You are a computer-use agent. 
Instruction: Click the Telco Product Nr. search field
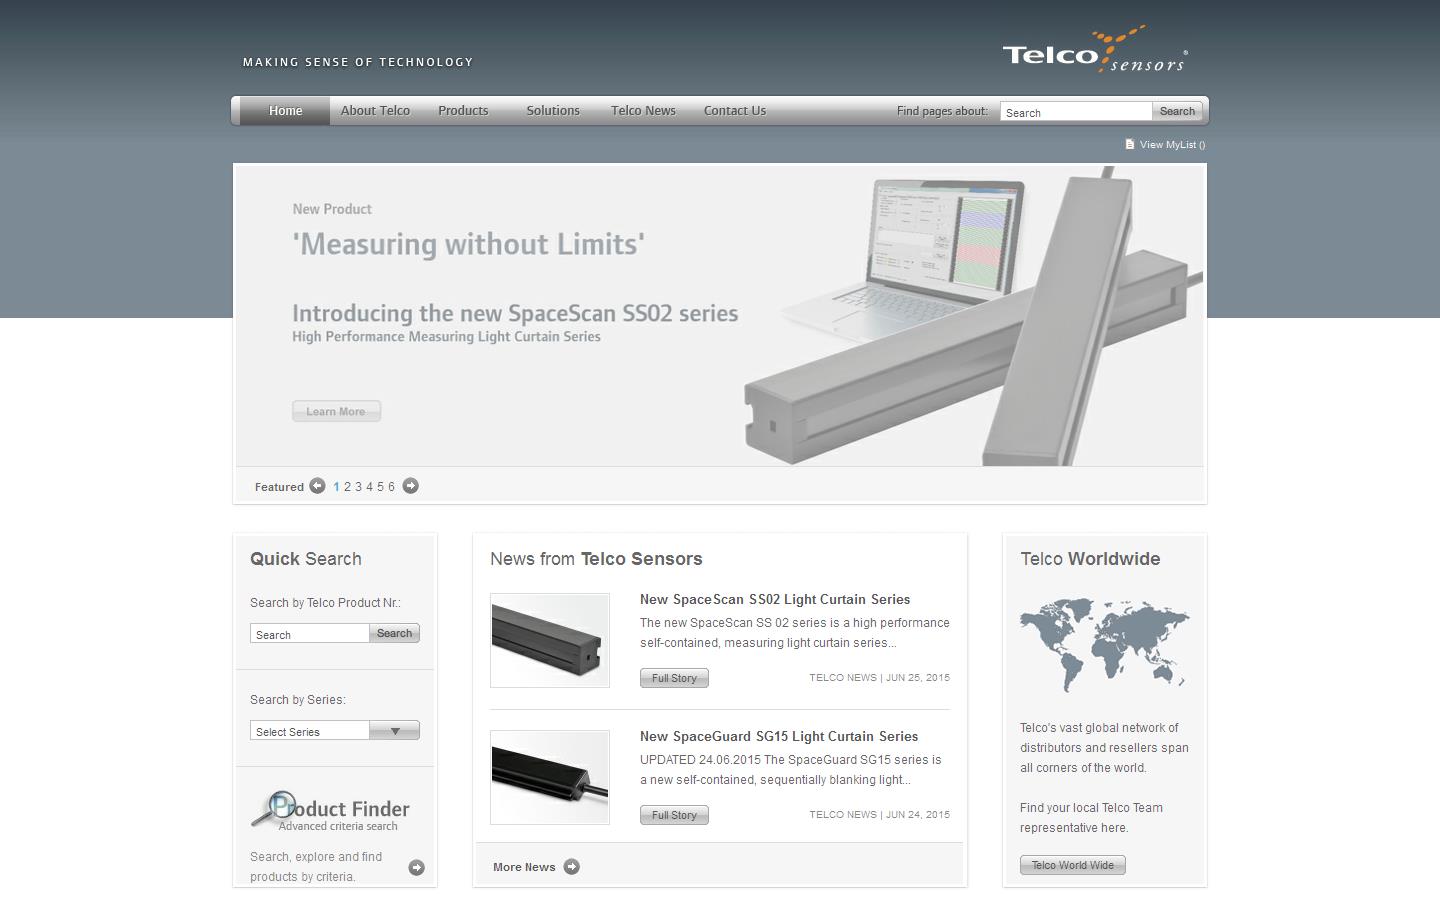point(310,634)
